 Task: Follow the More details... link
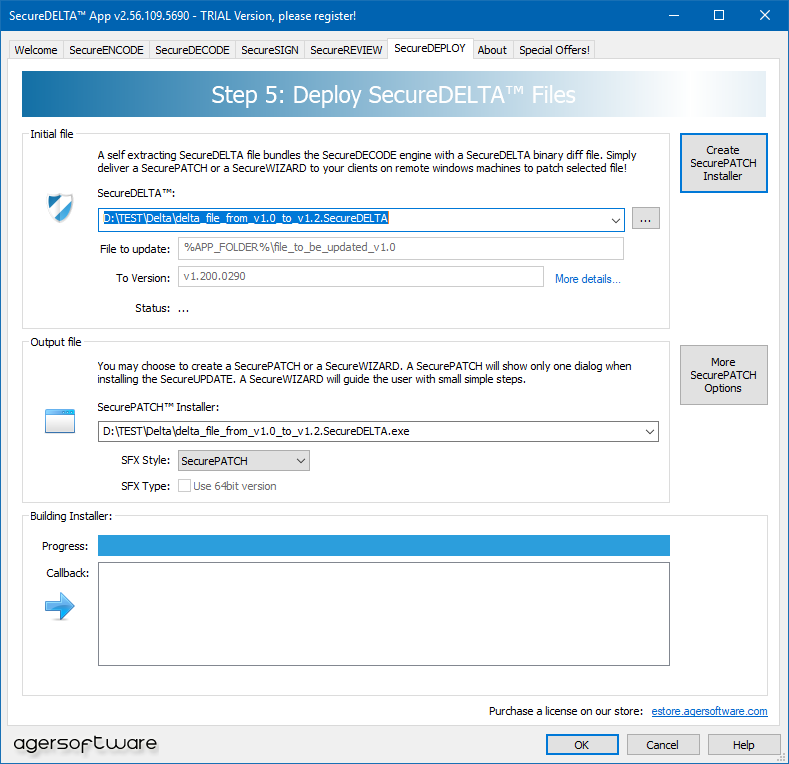[x=588, y=279]
